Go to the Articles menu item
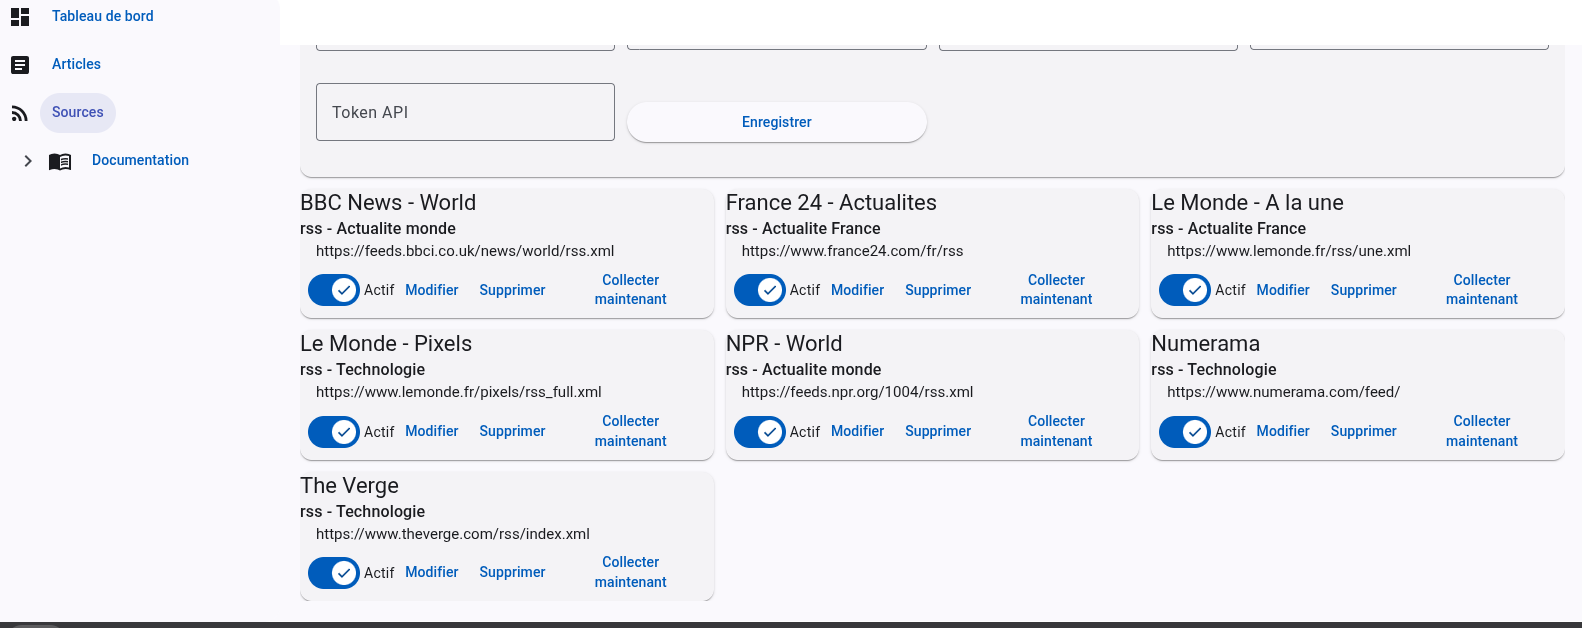 pos(76,64)
